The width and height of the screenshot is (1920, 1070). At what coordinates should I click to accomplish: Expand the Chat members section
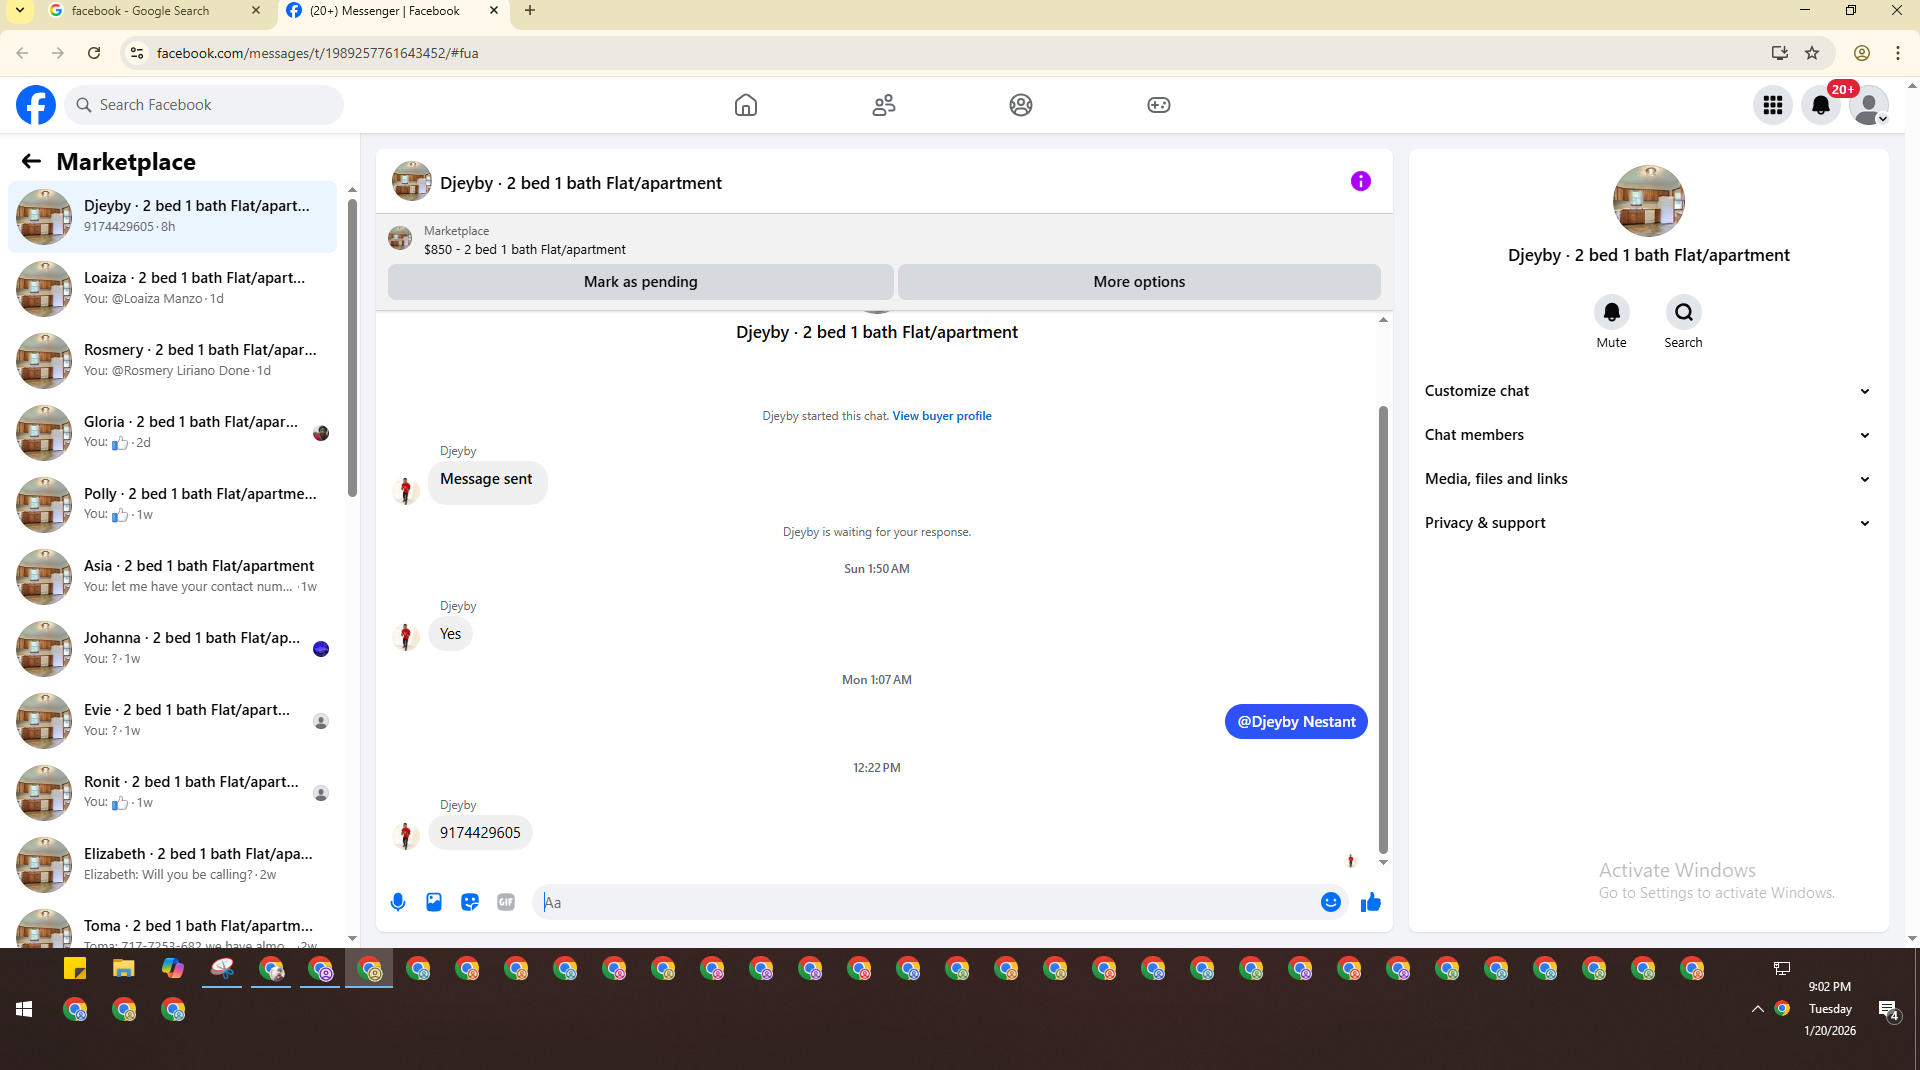click(x=1648, y=435)
